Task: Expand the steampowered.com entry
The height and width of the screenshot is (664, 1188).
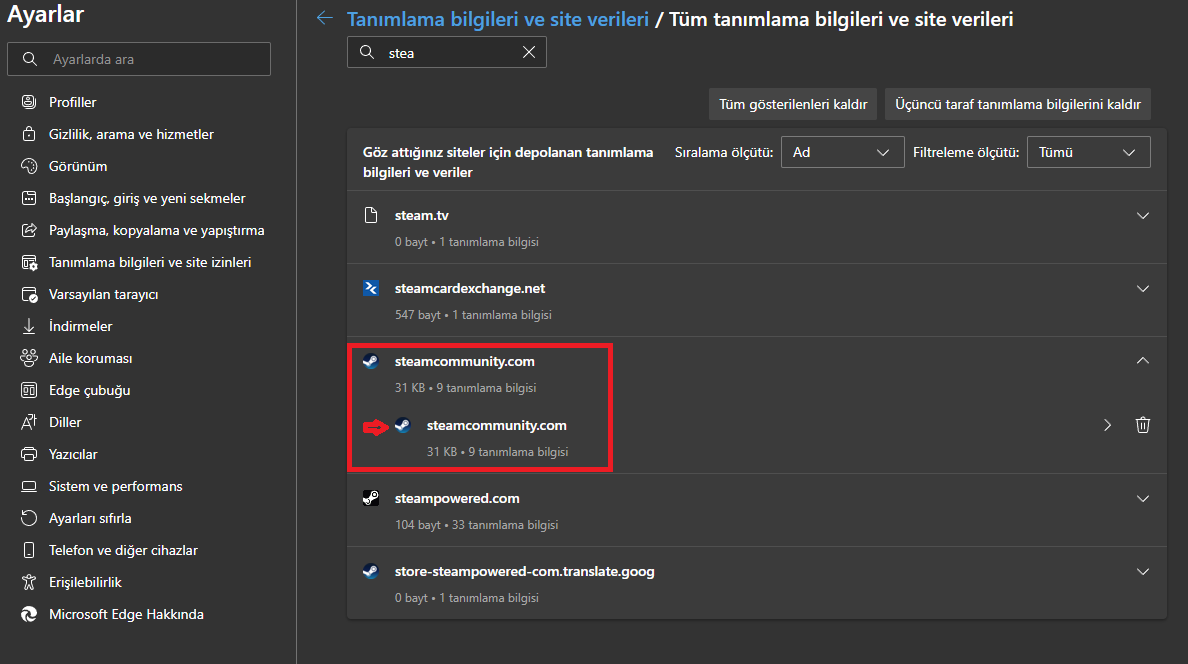Action: pos(1143,498)
